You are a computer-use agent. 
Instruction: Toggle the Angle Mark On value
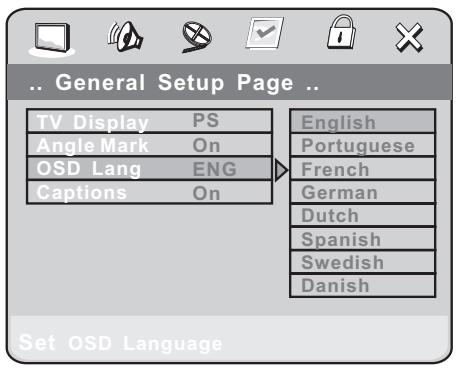(x=206, y=146)
